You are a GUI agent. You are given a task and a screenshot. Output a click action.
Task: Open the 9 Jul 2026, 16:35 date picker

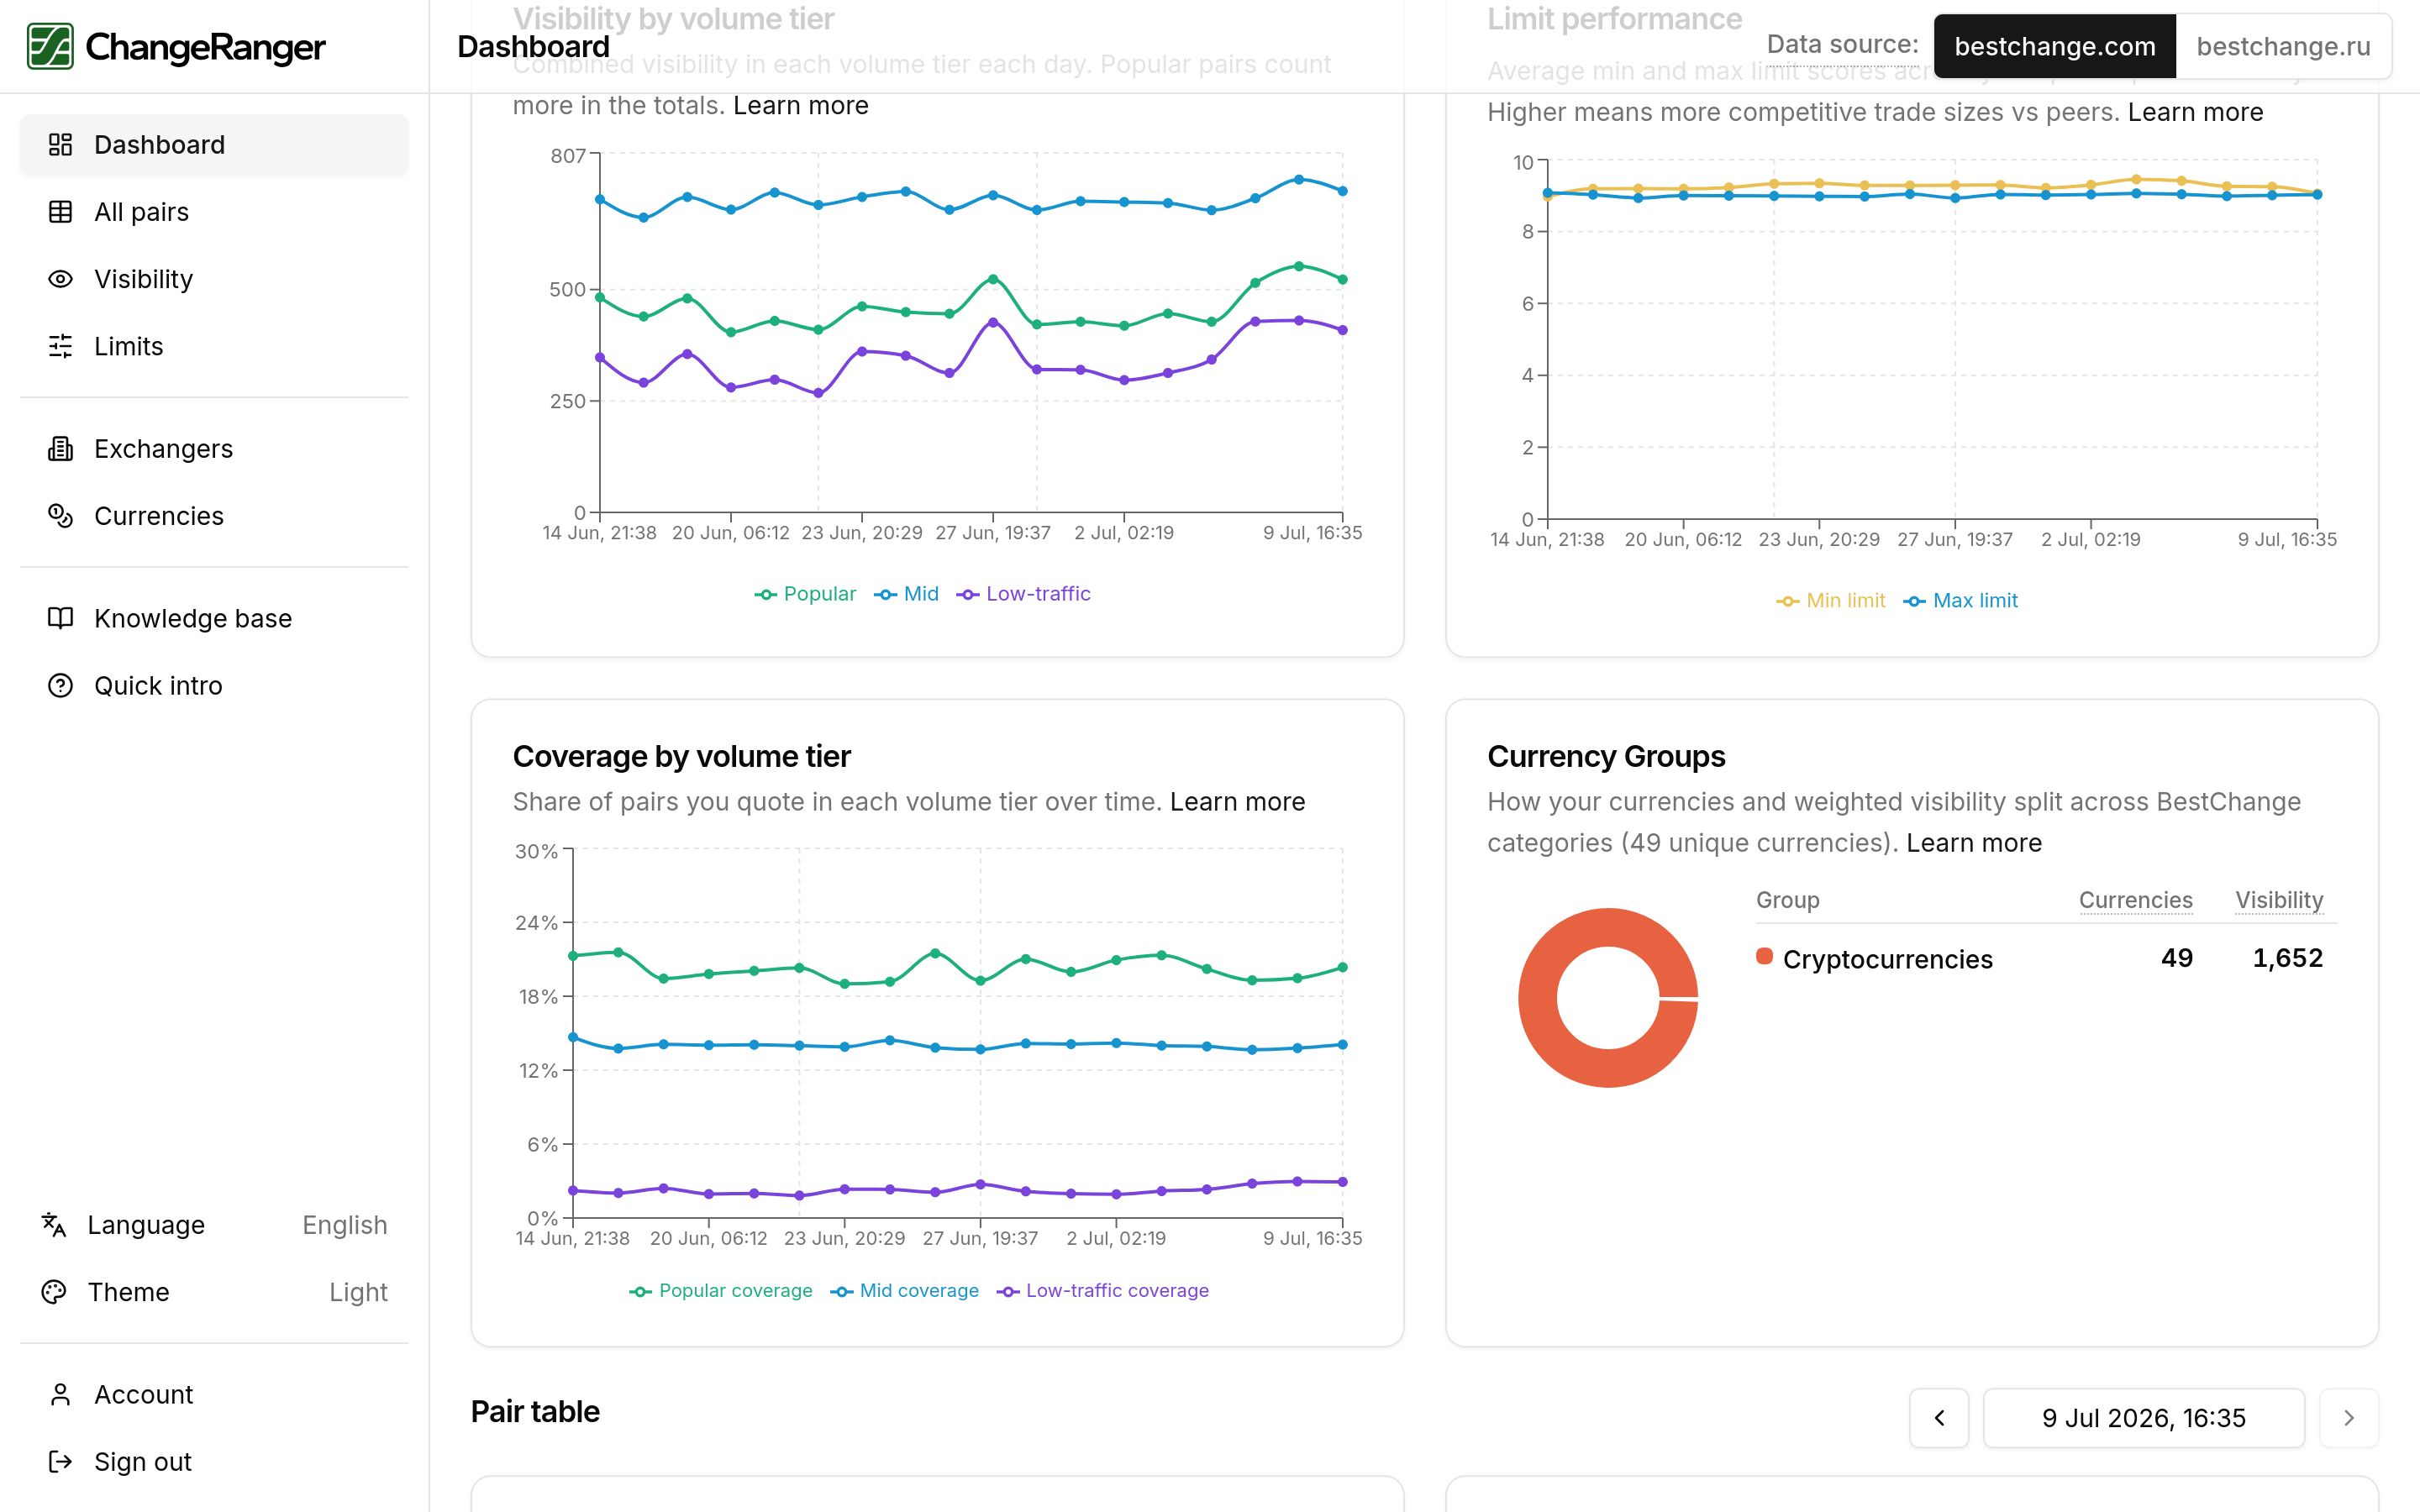tap(2143, 1417)
